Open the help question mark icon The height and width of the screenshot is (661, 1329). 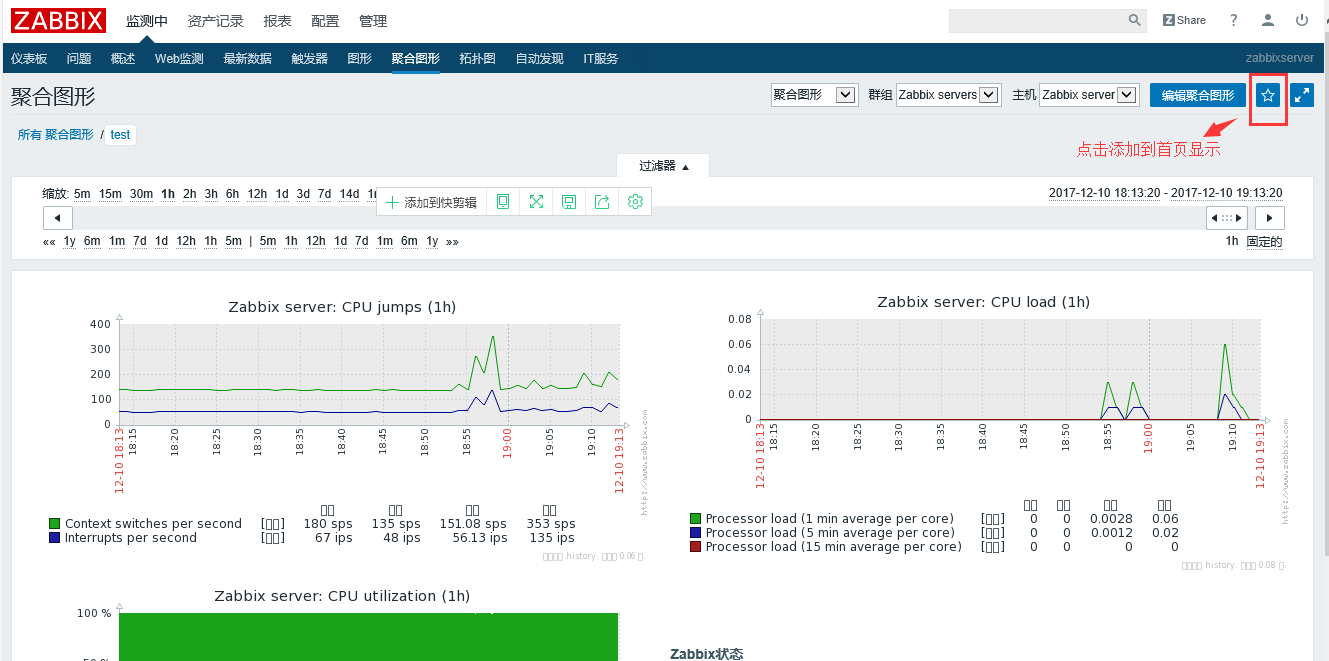coord(1234,20)
